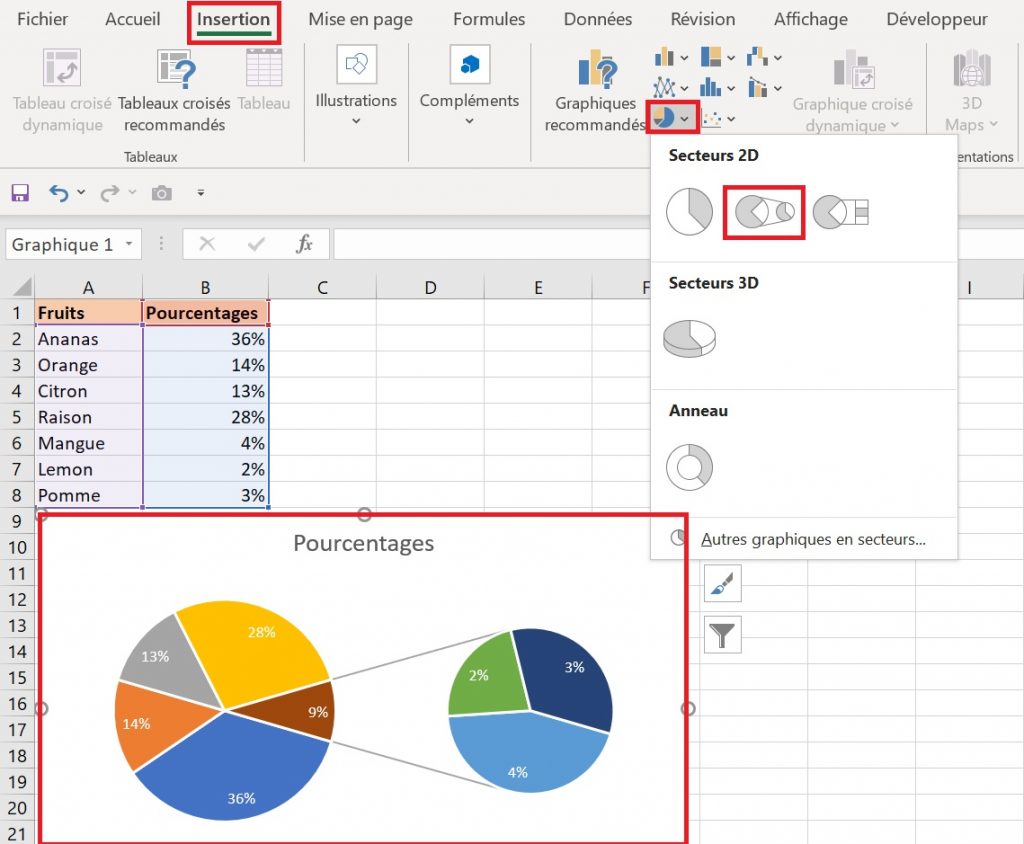1024x844 pixels.
Task: Click the camera icon on Quick Access Toolbar
Action: [161, 193]
